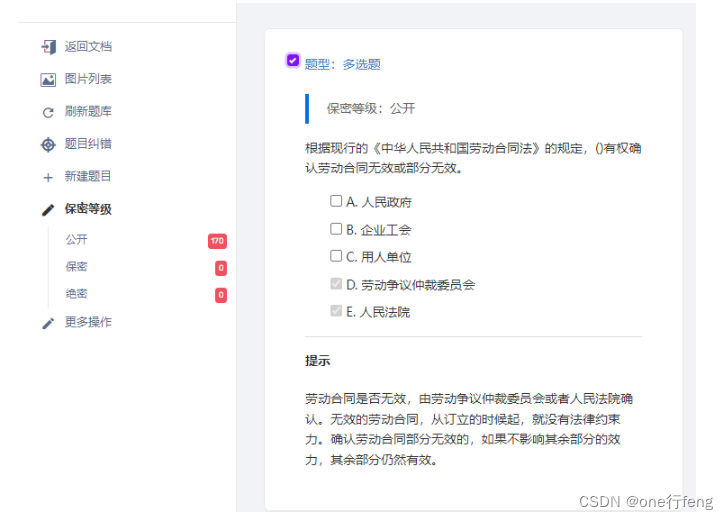Click the 0 badge next to 绝密

(x=221, y=295)
